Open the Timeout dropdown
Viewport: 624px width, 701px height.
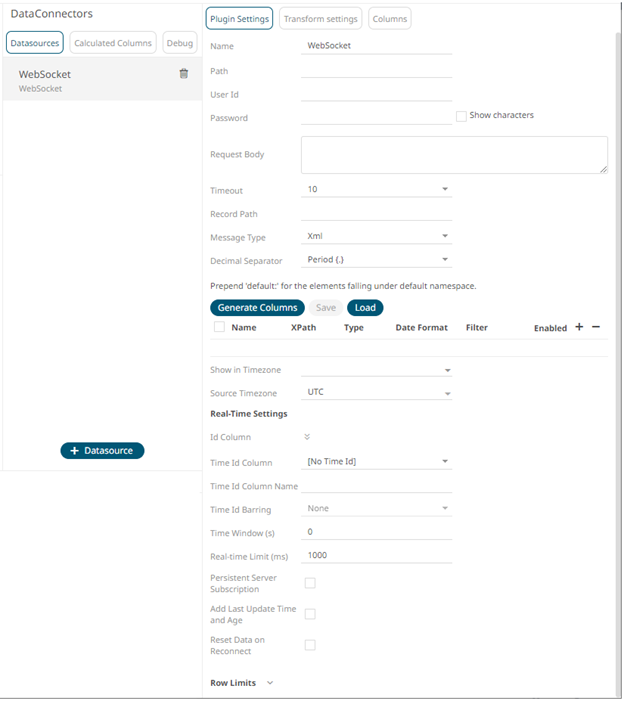(376, 190)
